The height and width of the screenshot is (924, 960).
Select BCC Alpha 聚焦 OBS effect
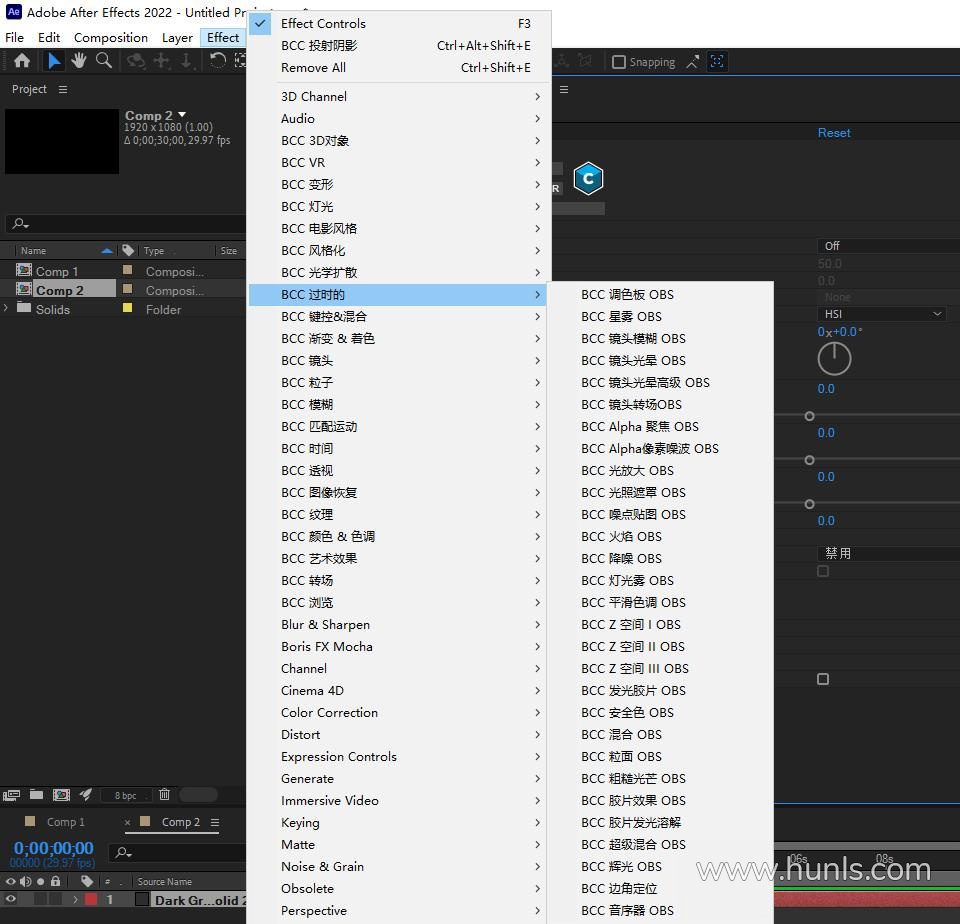coord(660,427)
